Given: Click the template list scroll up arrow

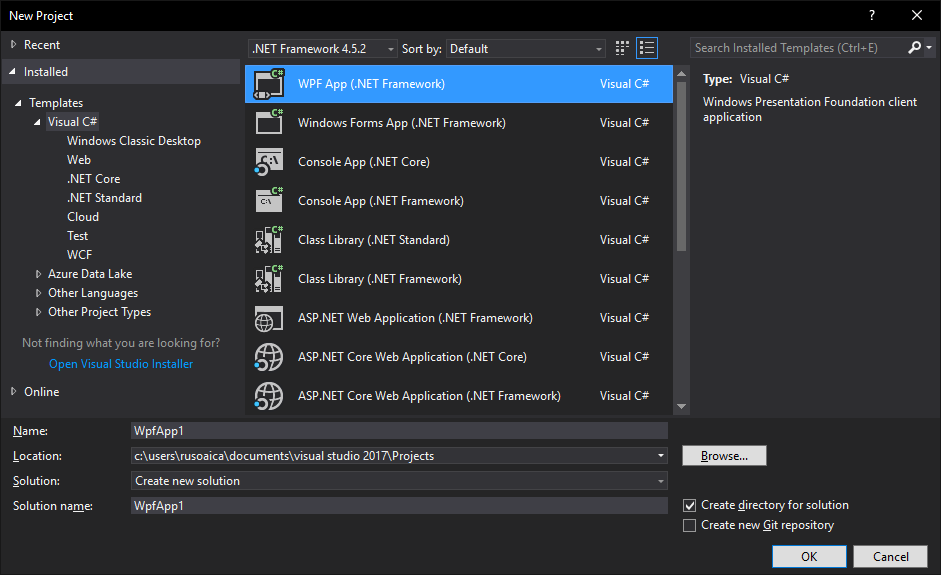Looking at the screenshot, I should tap(681, 74).
